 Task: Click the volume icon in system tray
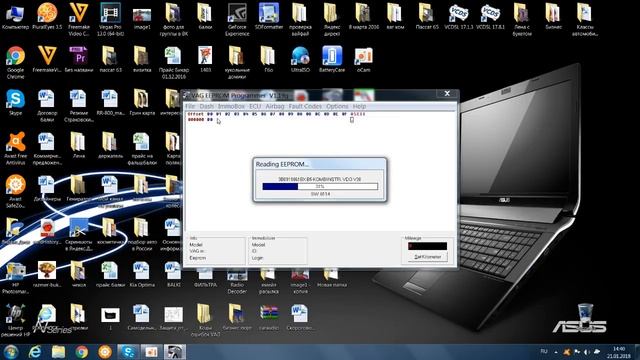(x=587, y=352)
